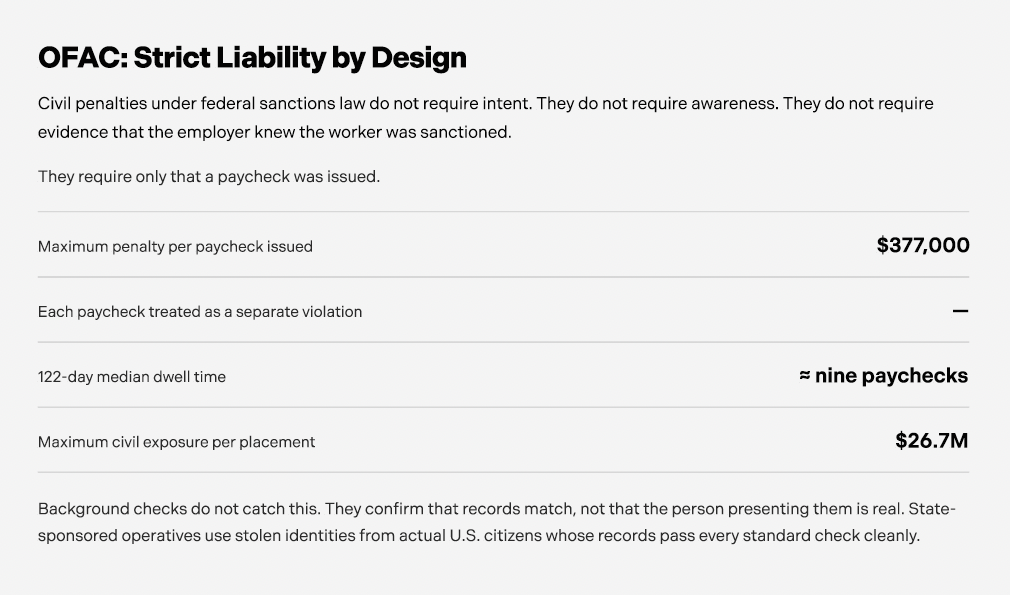
Task: Click the dash in the separate violation row
Action: point(960,311)
